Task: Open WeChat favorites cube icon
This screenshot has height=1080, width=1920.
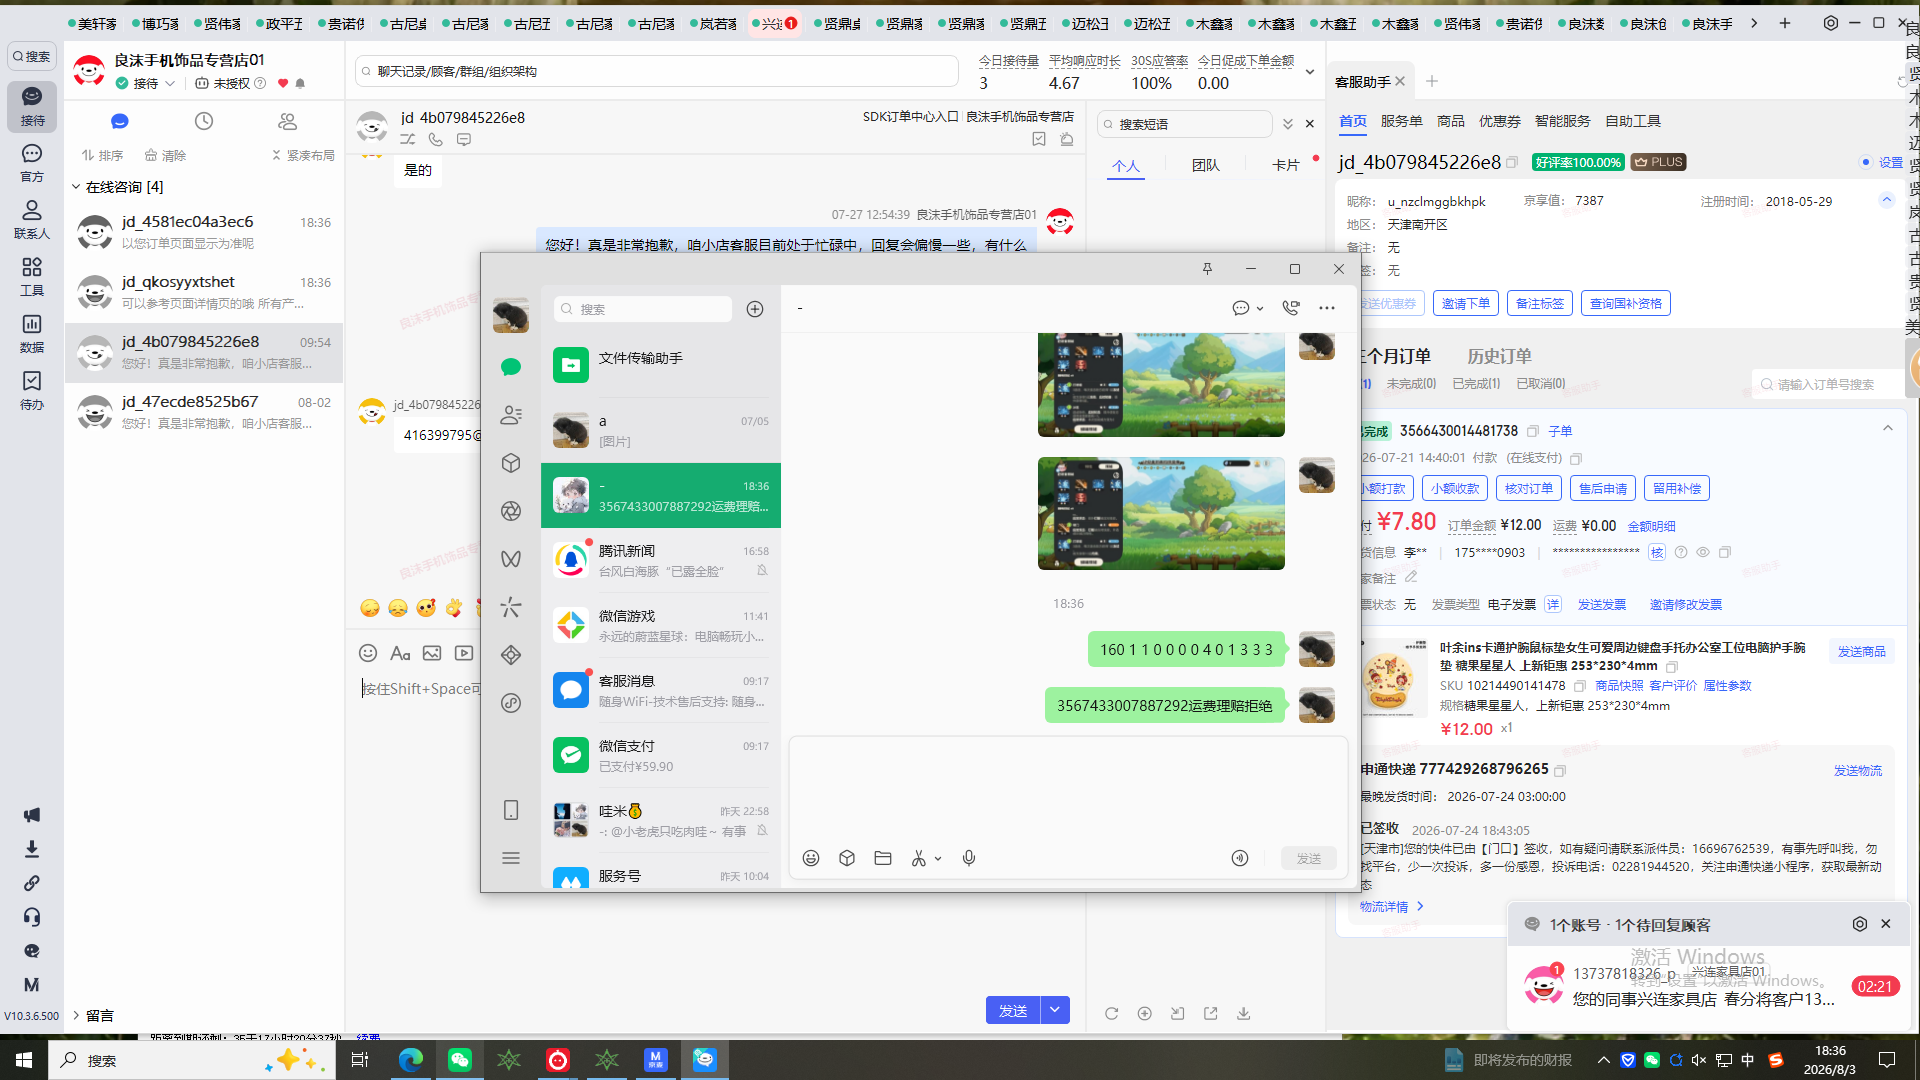Action: point(511,463)
